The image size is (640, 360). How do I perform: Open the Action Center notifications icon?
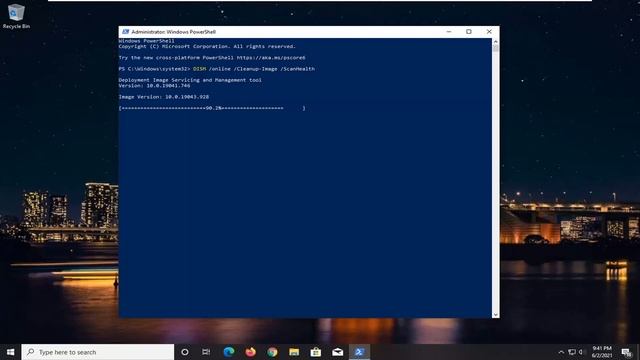[x=627, y=352]
